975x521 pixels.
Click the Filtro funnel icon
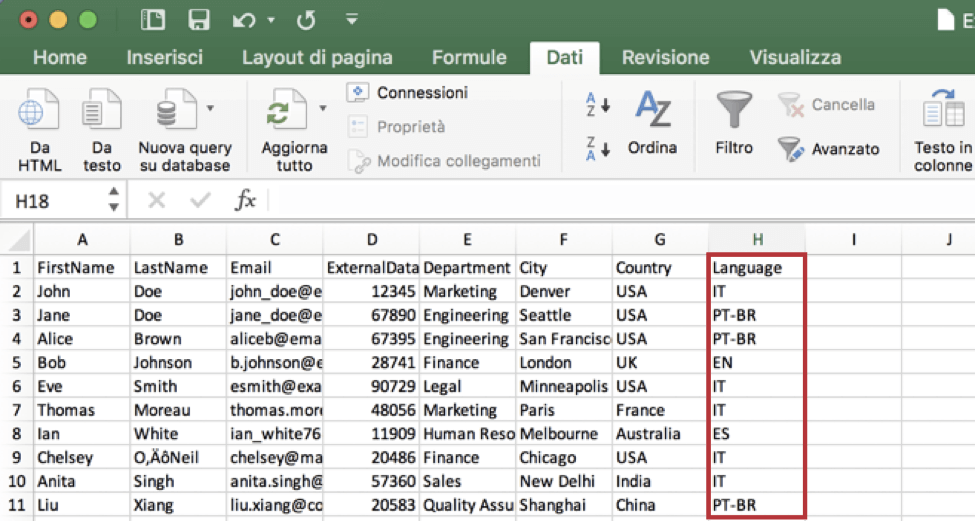point(734,110)
